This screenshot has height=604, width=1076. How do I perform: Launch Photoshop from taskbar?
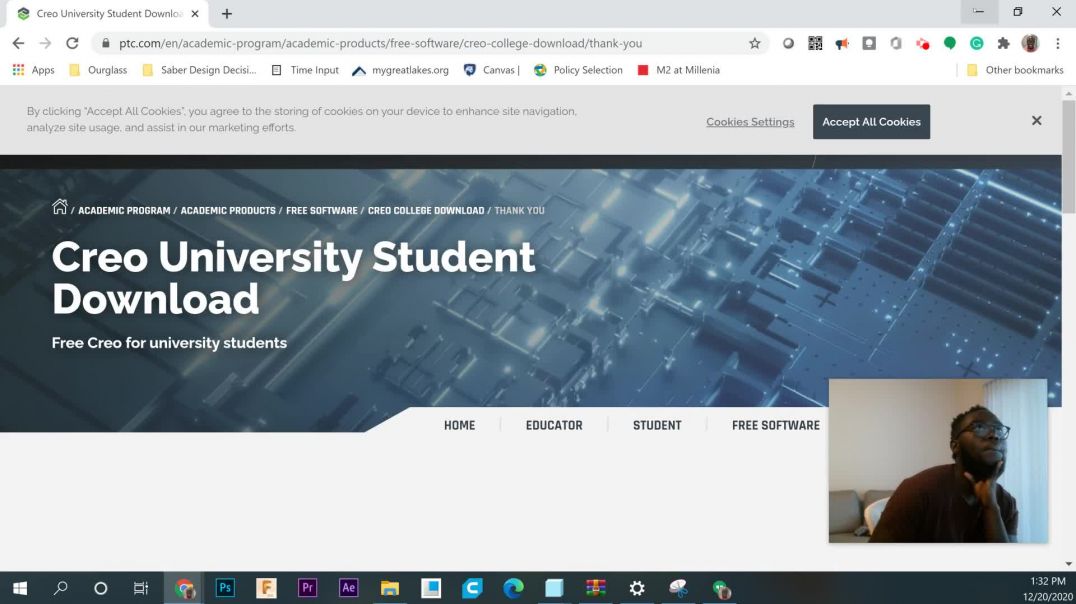[x=225, y=588]
